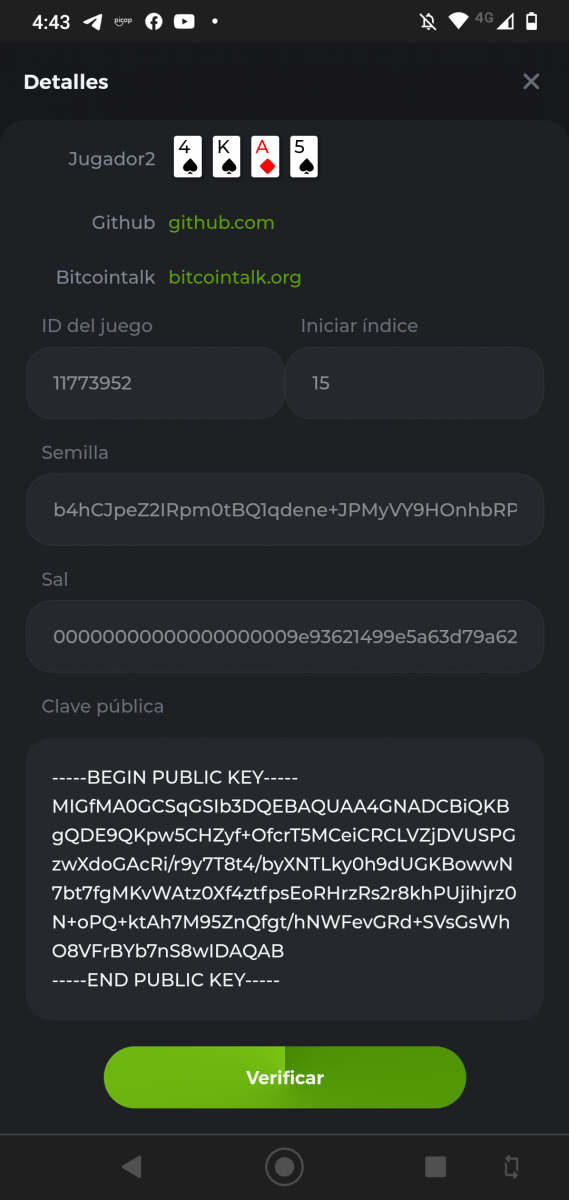Tap the YouTube notification icon

click(184, 21)
